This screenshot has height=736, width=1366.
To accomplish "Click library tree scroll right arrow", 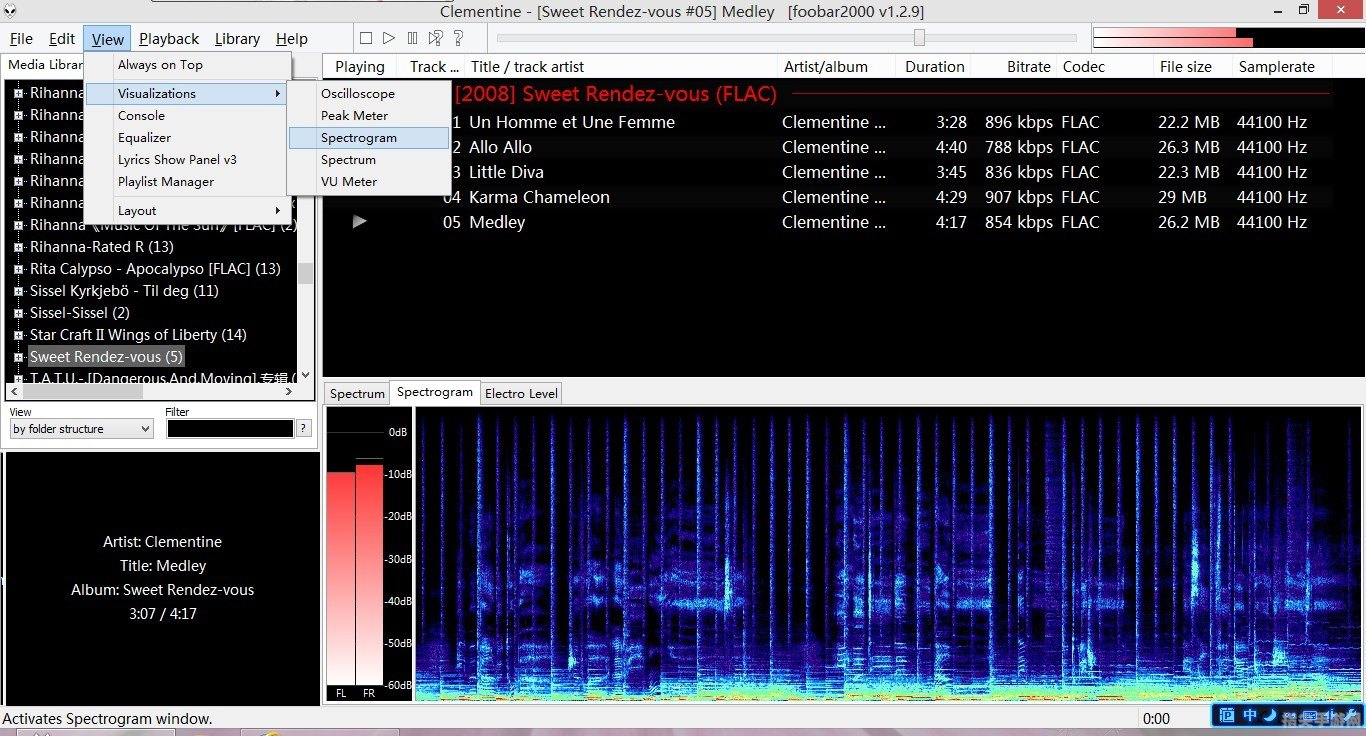I will [289, 392].
